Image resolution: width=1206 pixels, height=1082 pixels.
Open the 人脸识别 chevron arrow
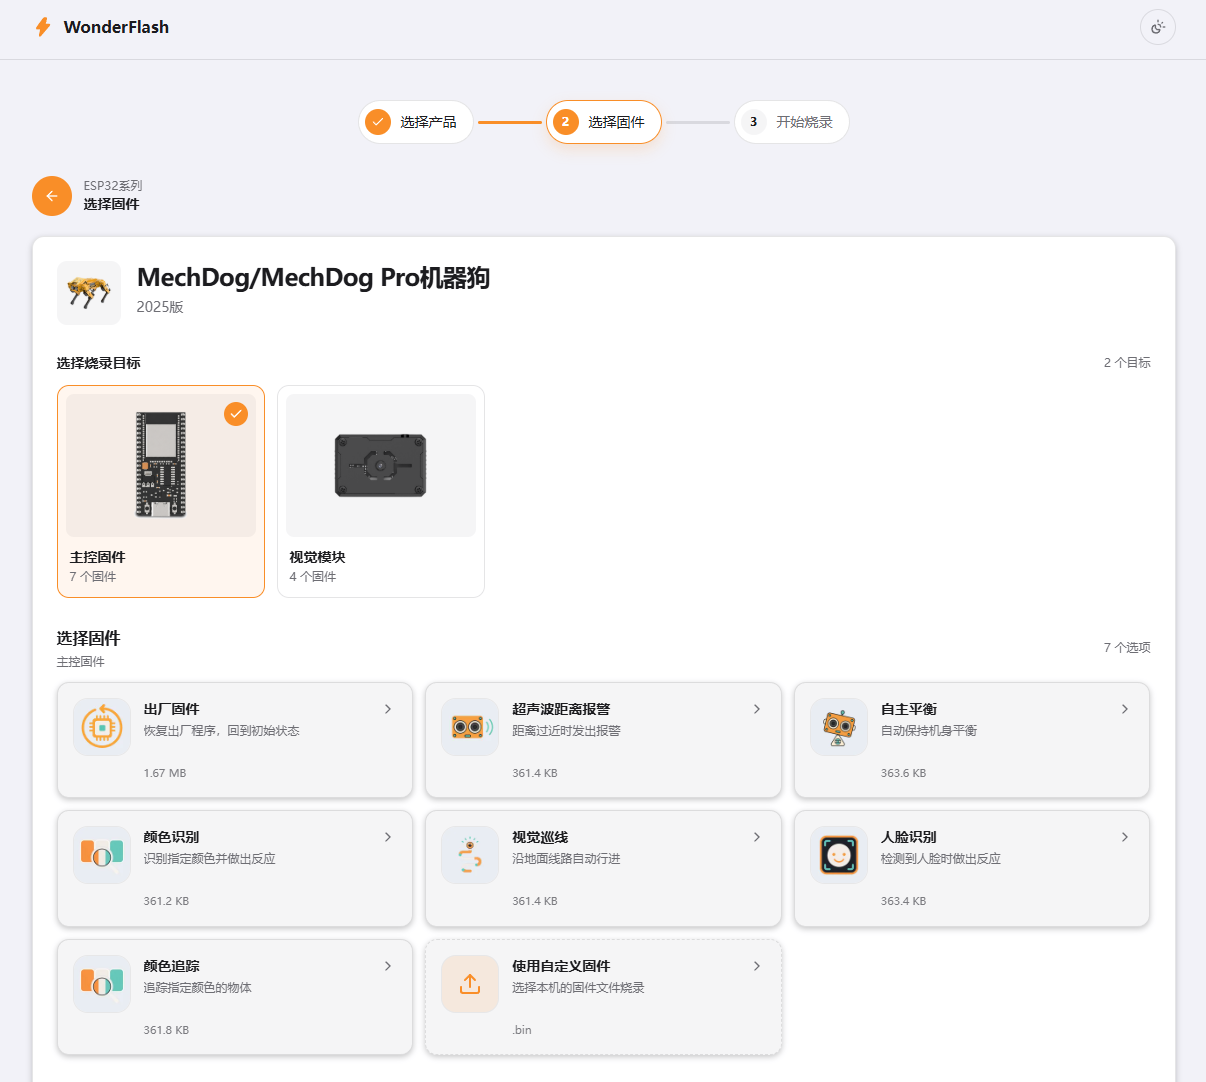[x=1125, y=837]
